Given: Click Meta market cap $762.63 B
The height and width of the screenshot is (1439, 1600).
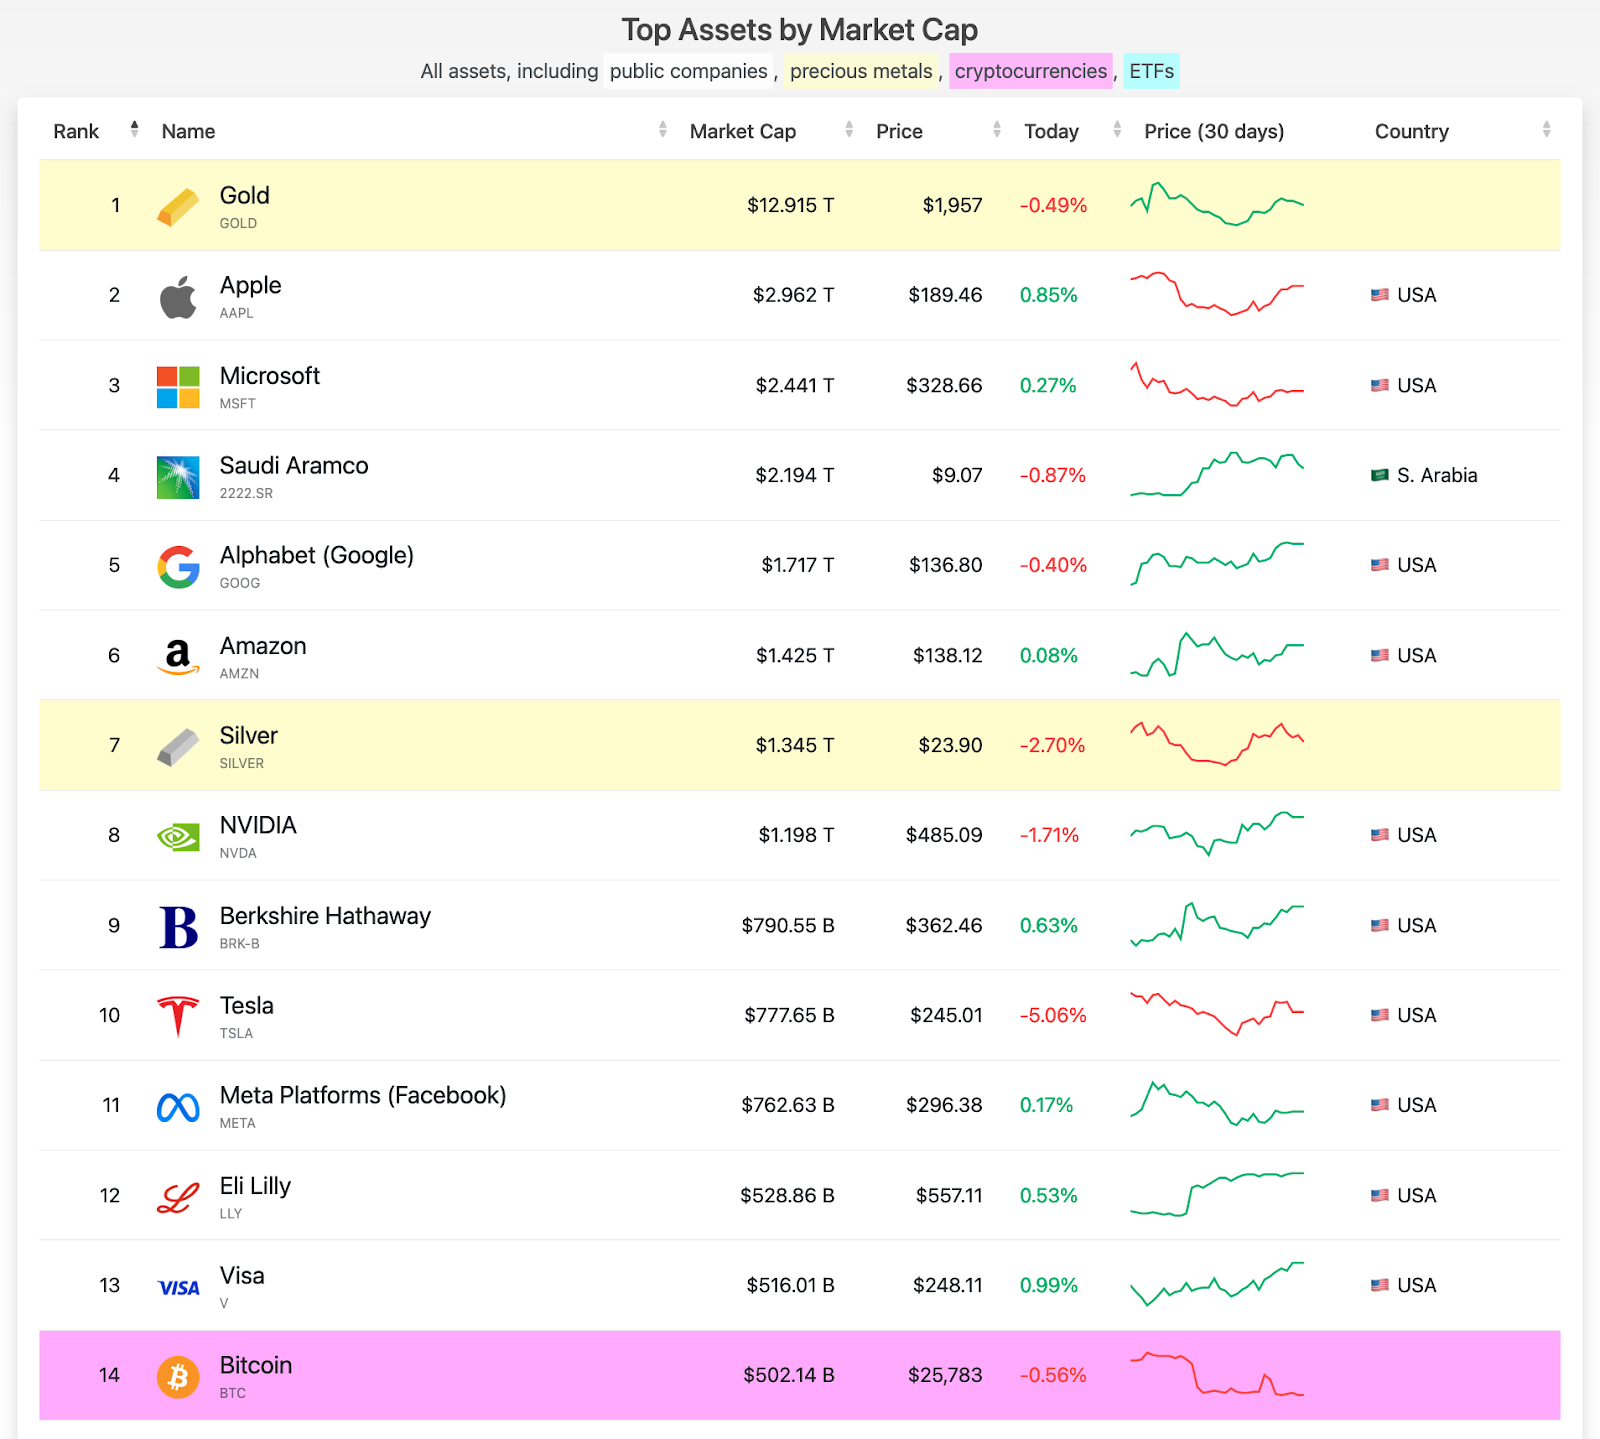Looking at the screenshot, I should click(x=788, y=1105).
